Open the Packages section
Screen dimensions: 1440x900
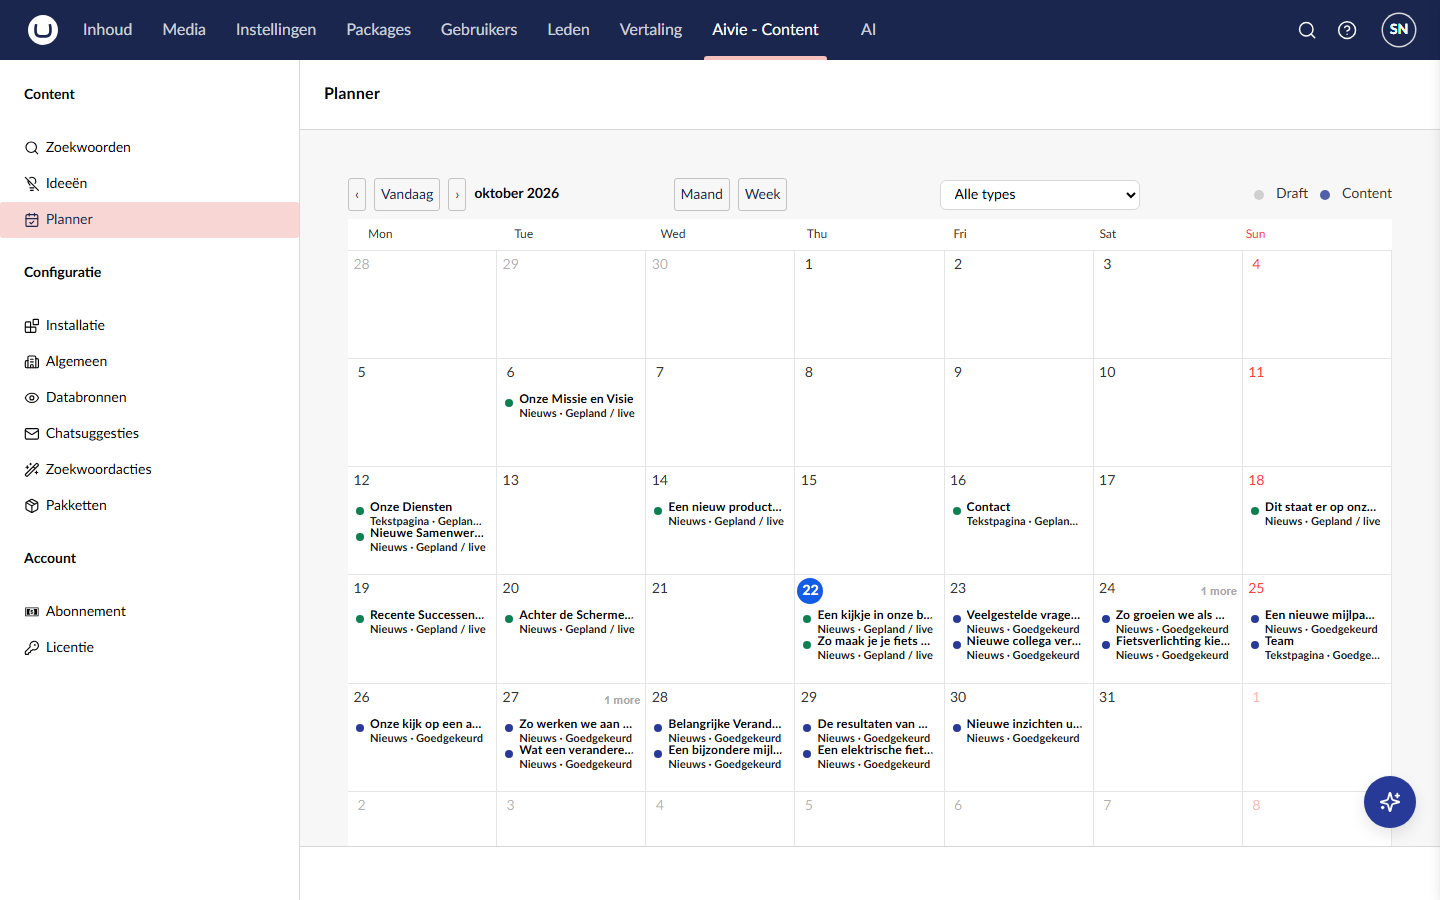[x=379, y=30]
